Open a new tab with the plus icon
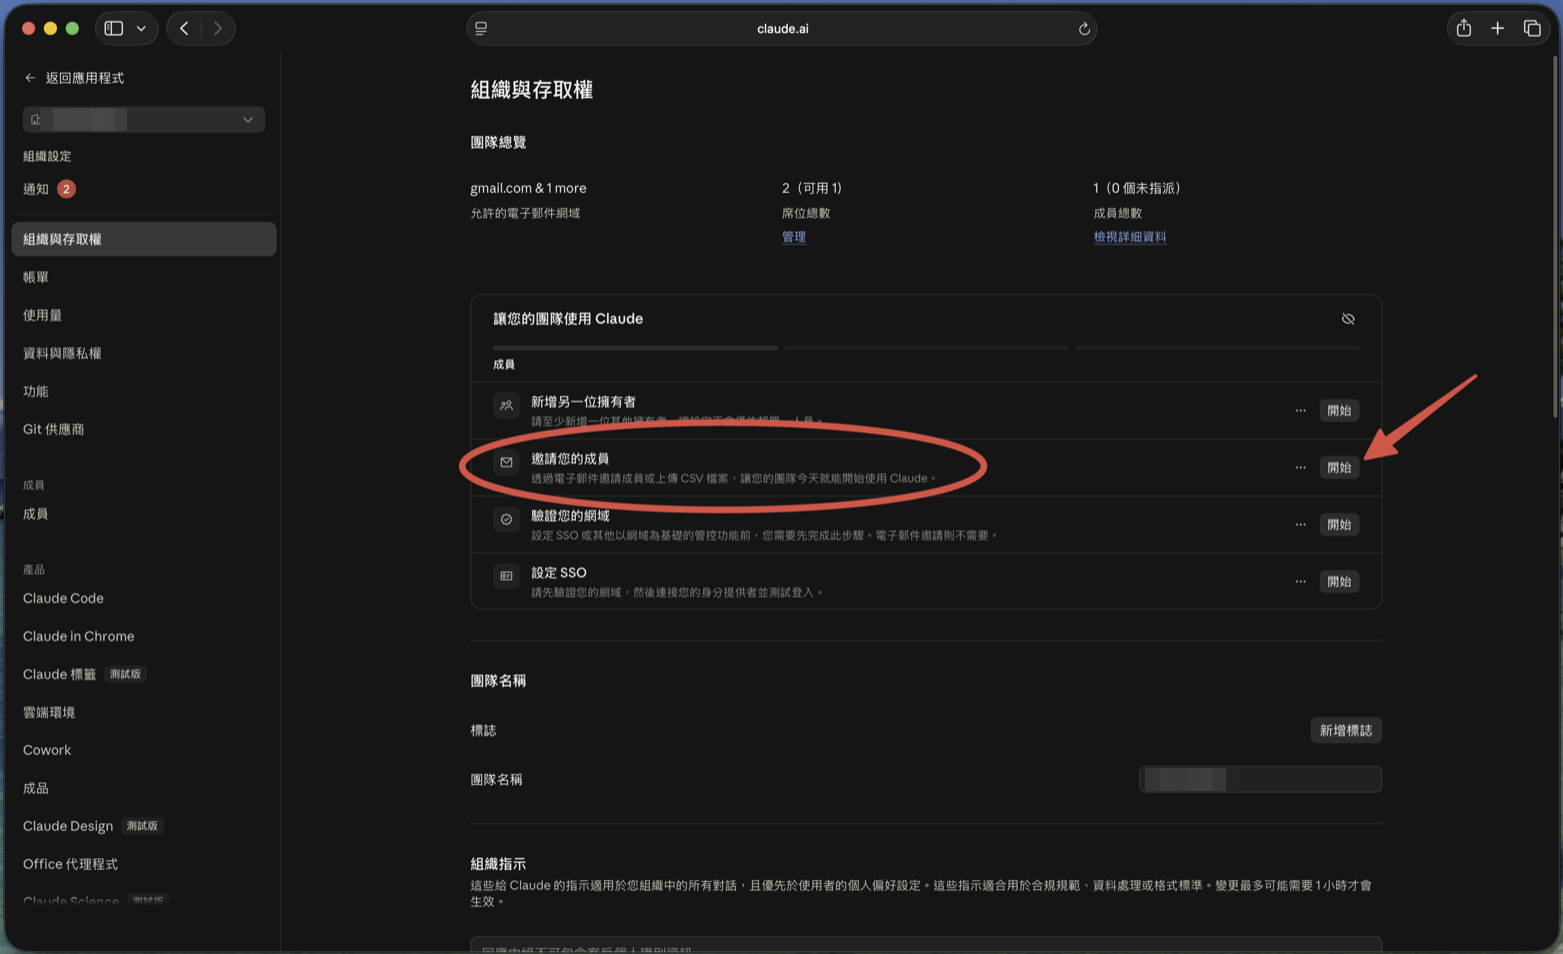The width and height of the screenshot is (1563, 954). (1497, 28)
